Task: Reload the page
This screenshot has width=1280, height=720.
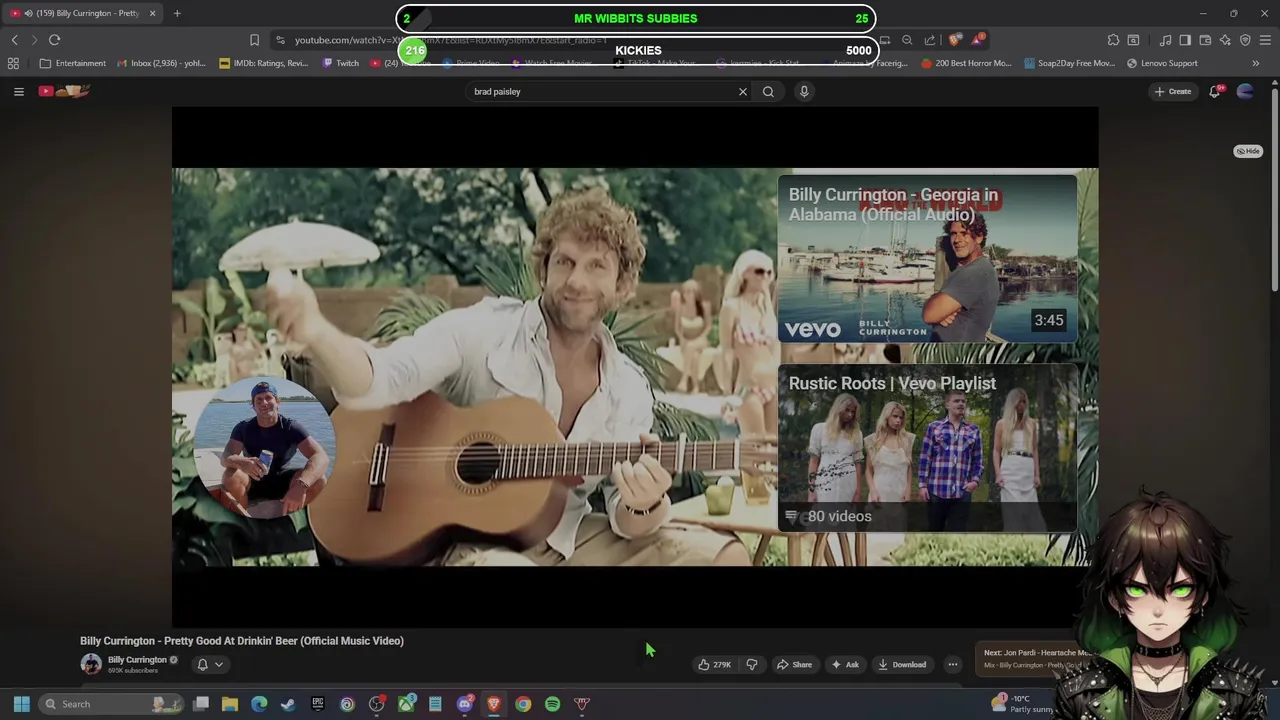Action: 54,40
